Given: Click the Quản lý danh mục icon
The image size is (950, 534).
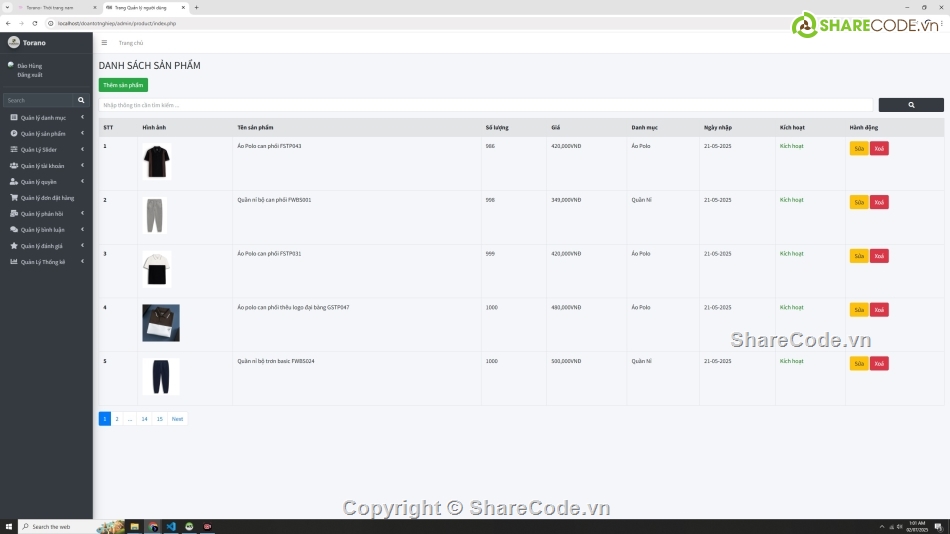Looking at the screenshot, I should point(14,118).
